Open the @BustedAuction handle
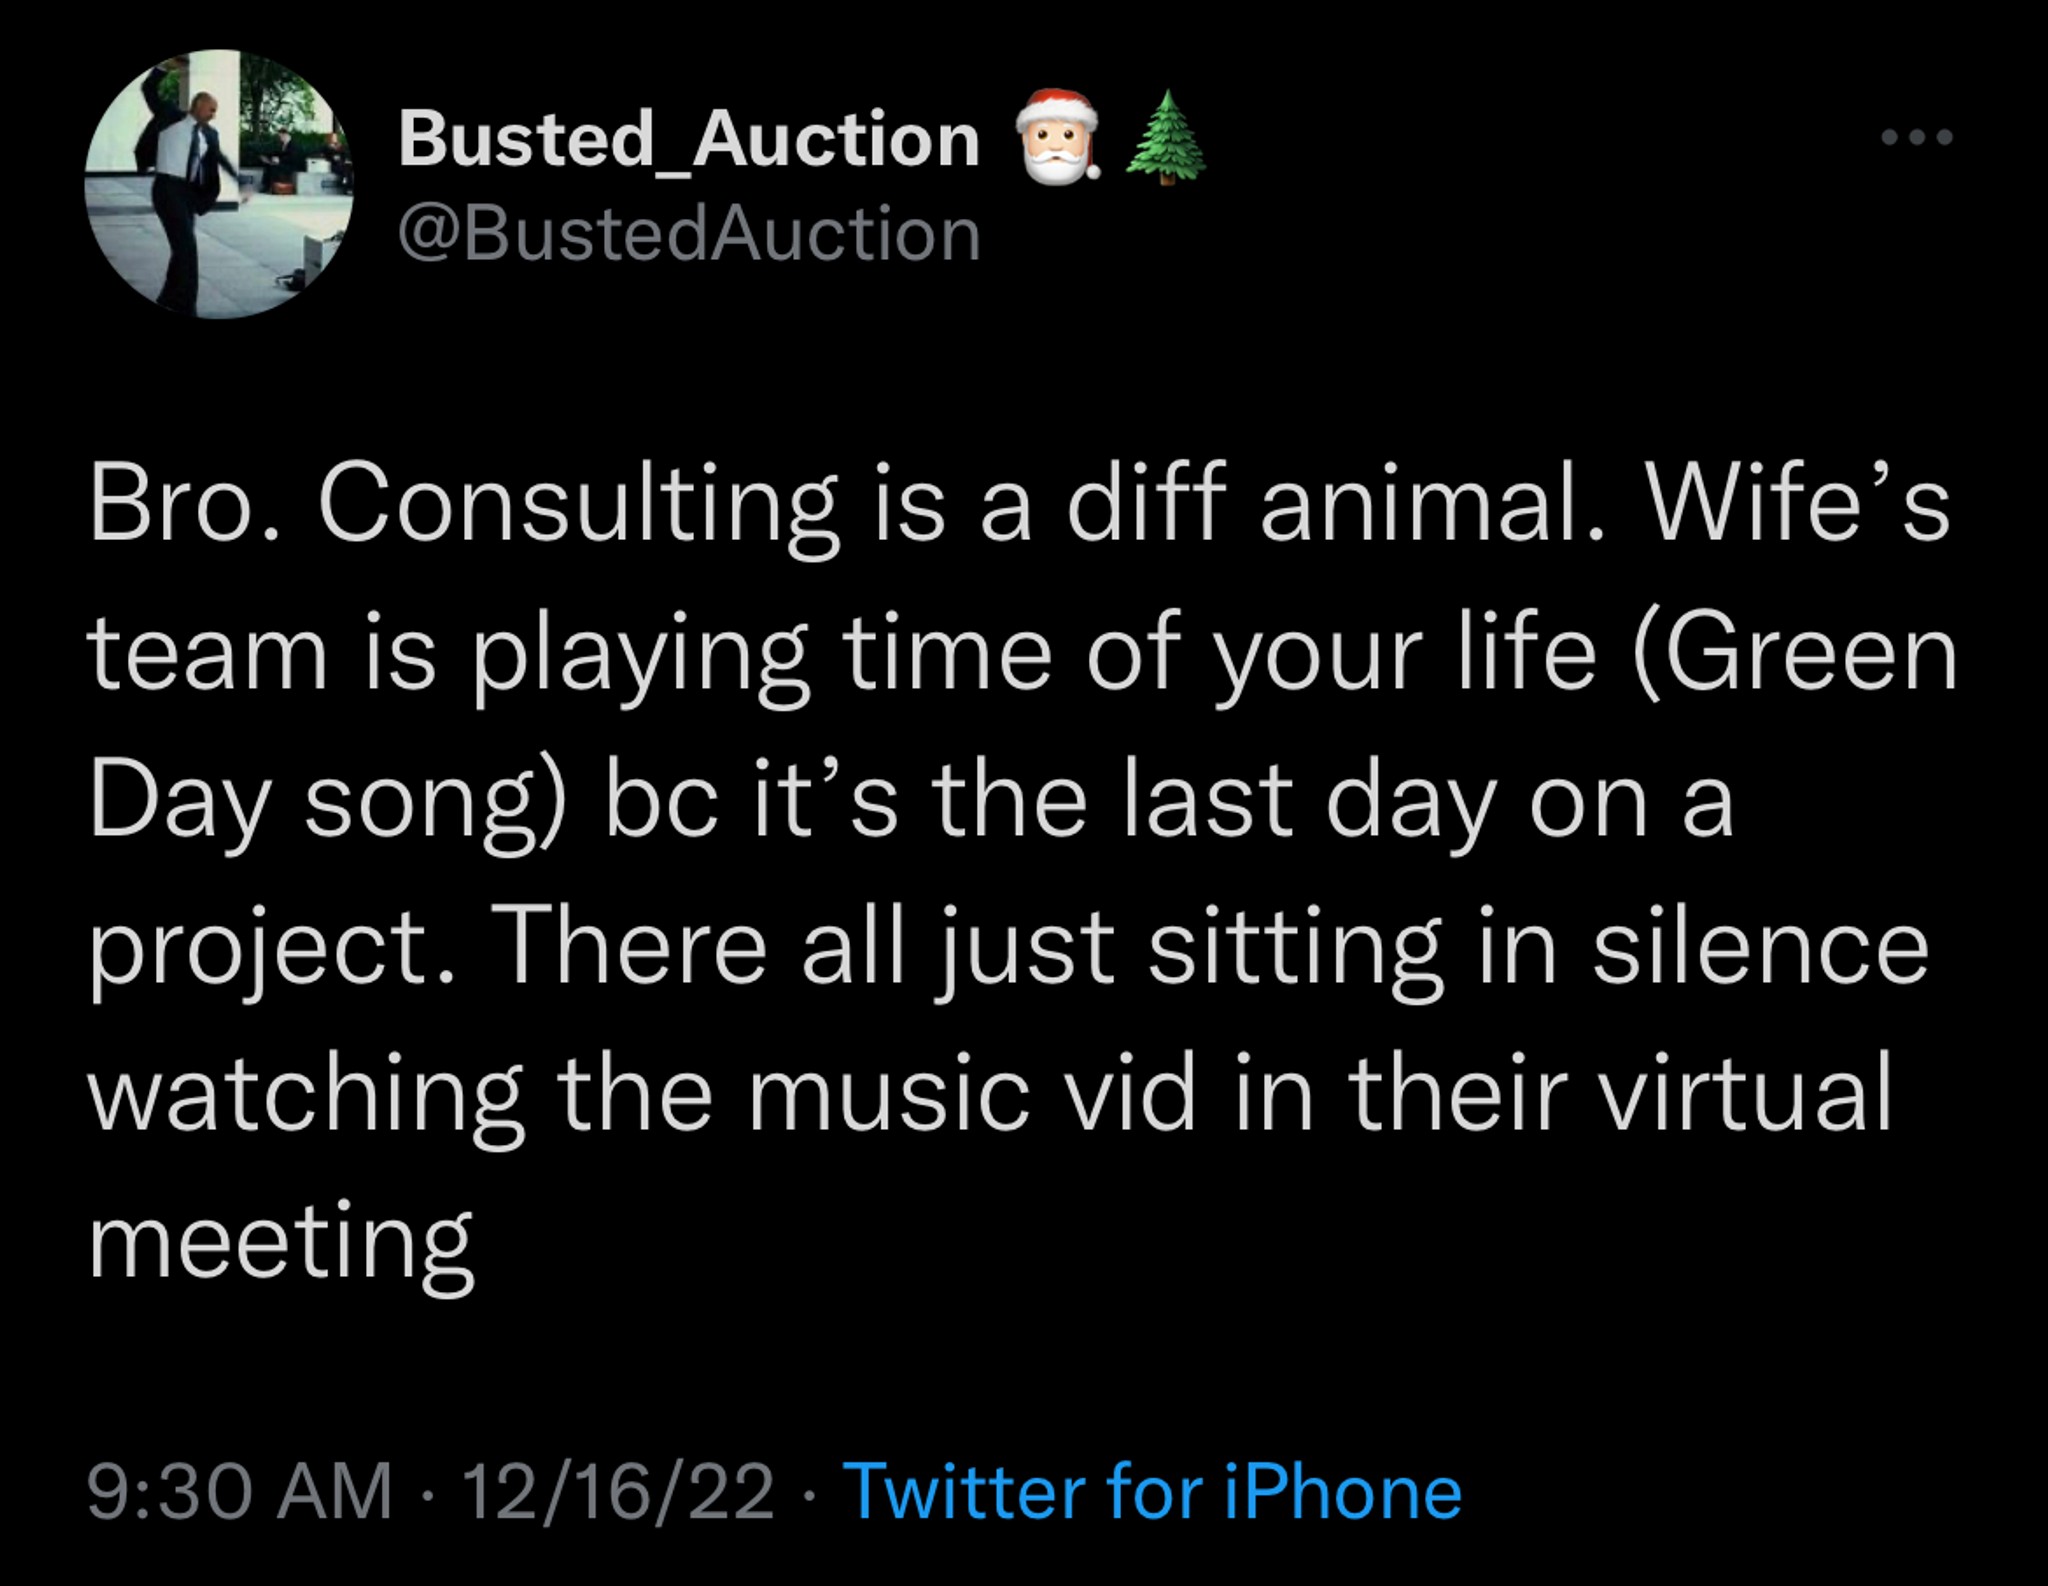Image resolution: width=2048 pixels, height=1586 pixels. (x=689, y=235)
